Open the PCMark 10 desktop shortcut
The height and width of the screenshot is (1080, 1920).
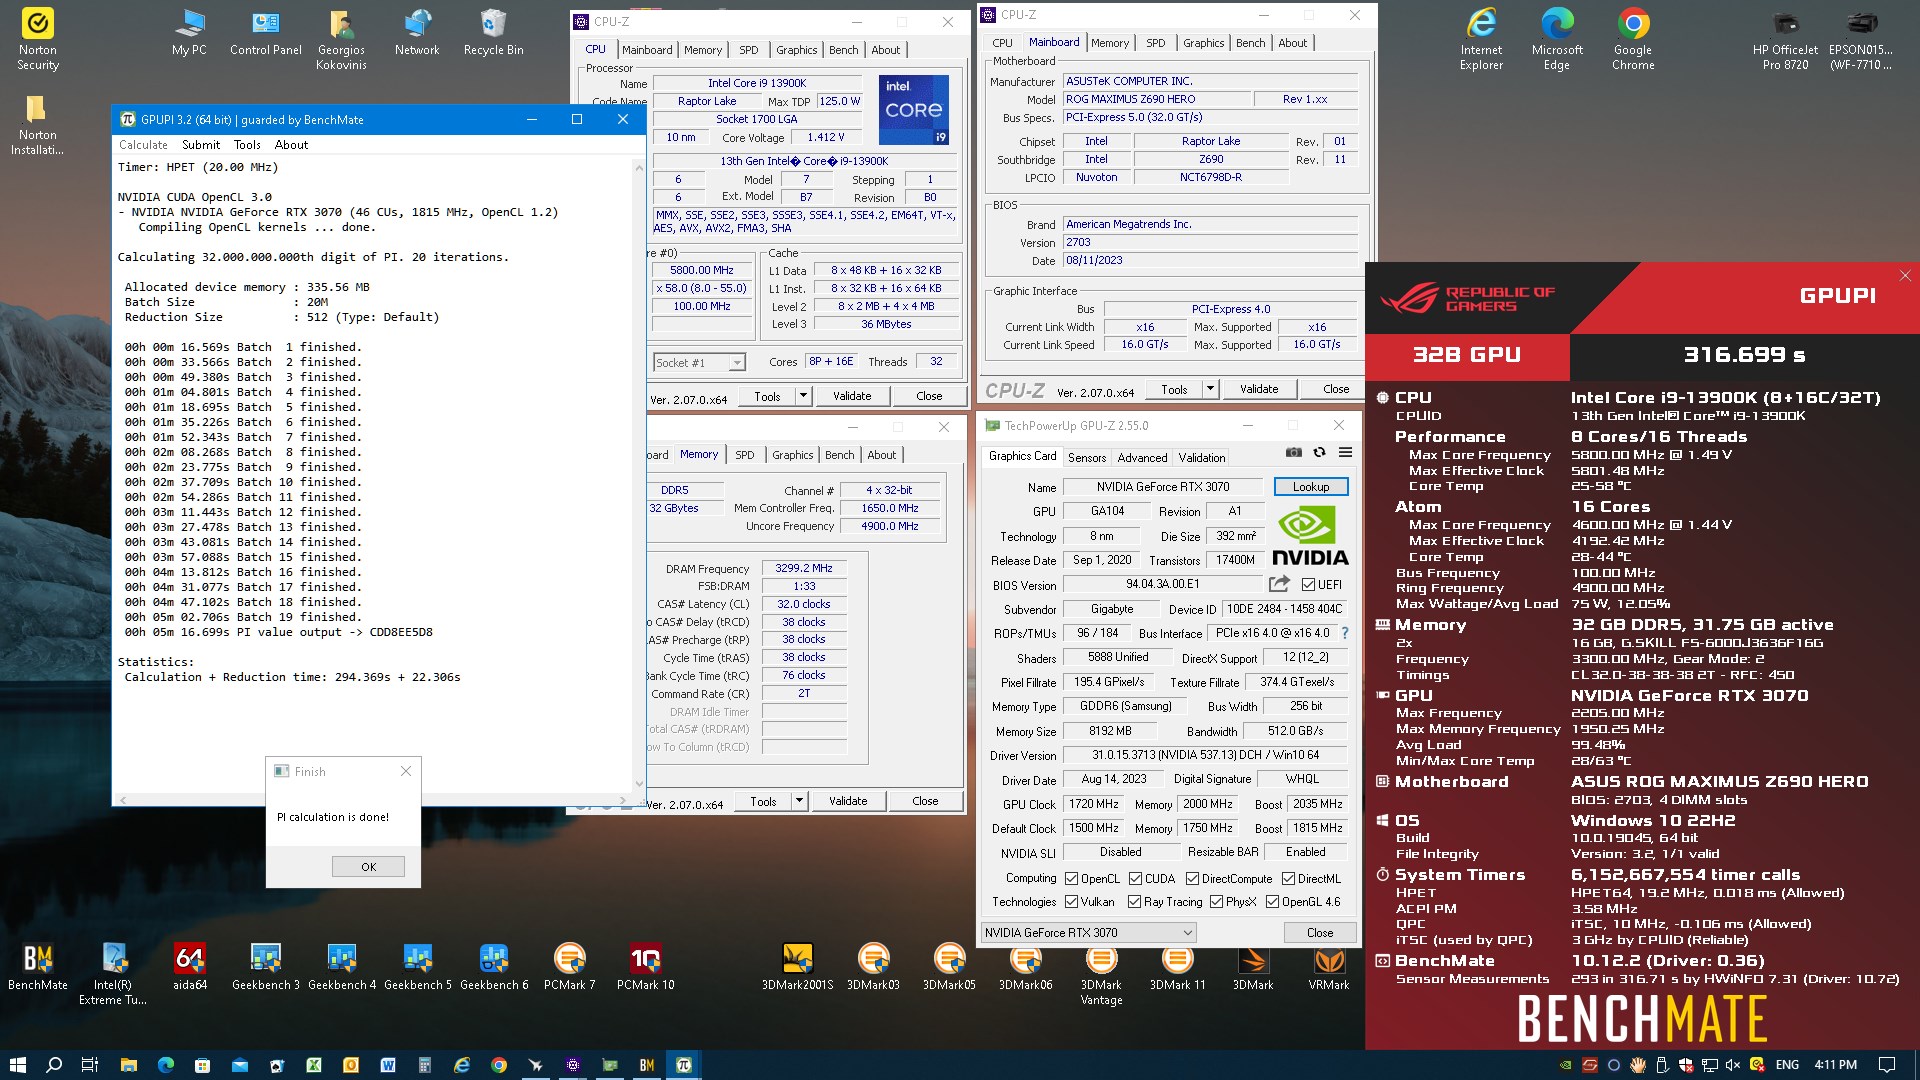[x=645, y=967]
